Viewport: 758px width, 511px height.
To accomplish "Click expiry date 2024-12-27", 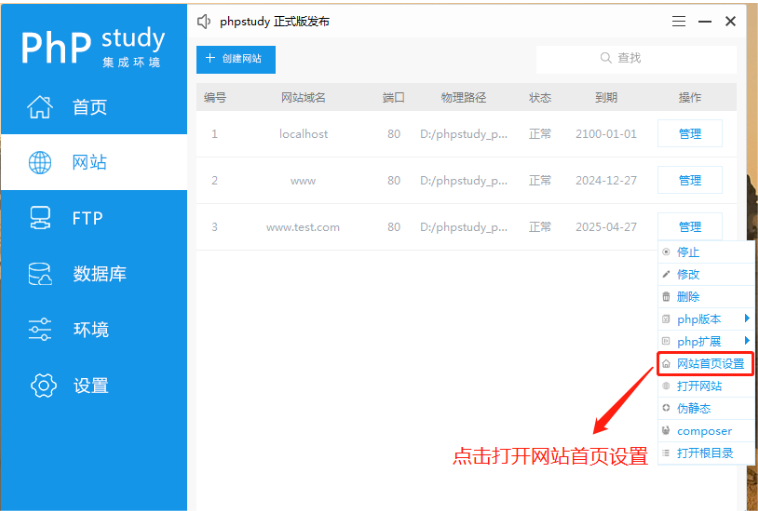I will [606, 180].
